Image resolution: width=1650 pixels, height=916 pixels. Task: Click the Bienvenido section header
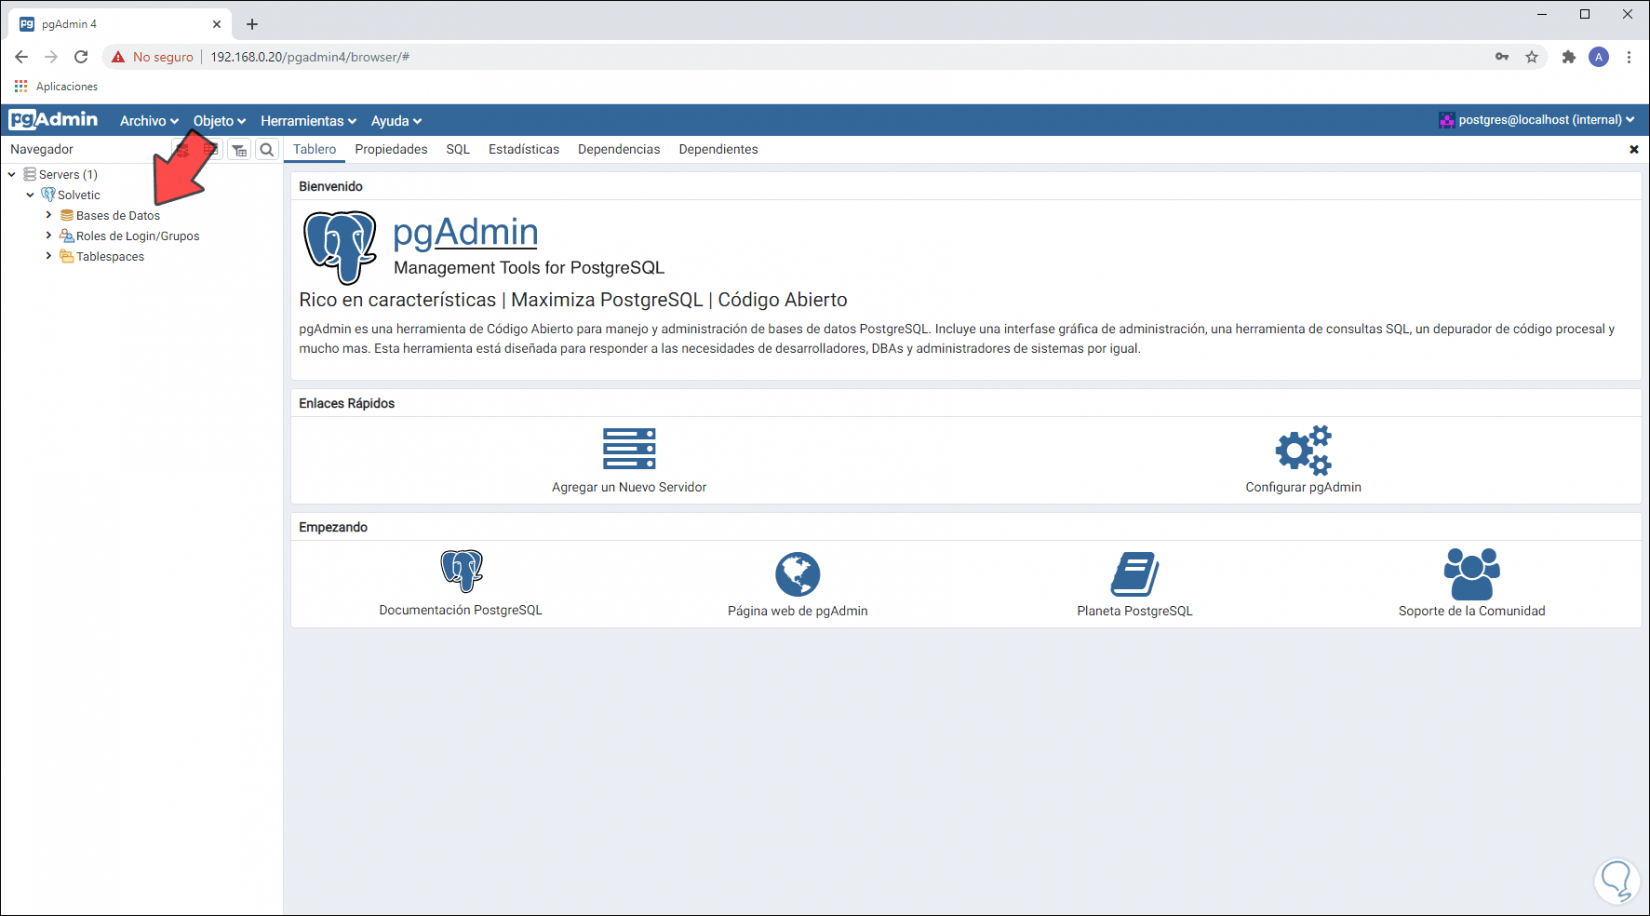[331, 187]
